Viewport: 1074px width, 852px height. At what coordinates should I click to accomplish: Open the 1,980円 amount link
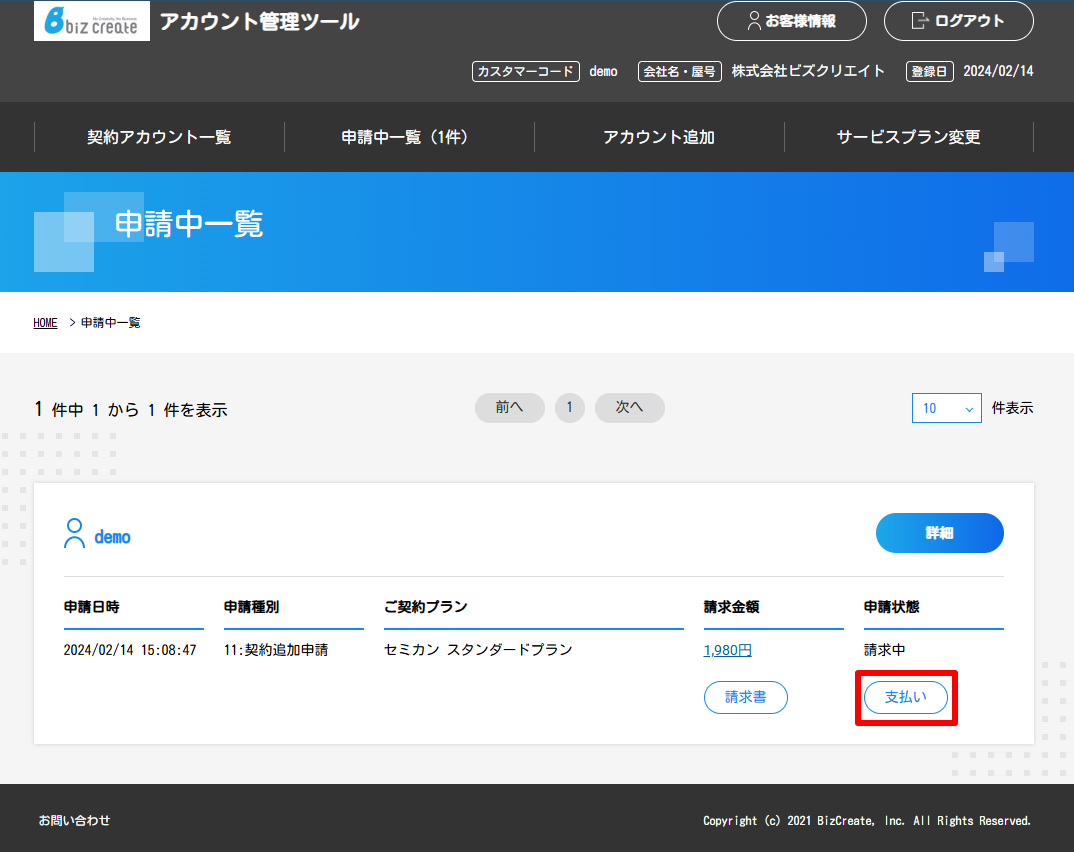pos(727,650)
